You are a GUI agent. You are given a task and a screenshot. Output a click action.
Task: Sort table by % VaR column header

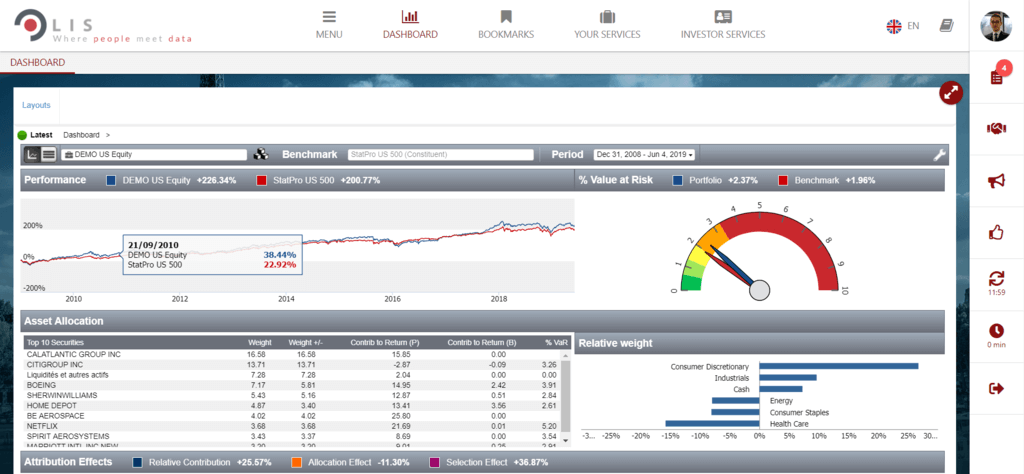click(x=556, y=343)
